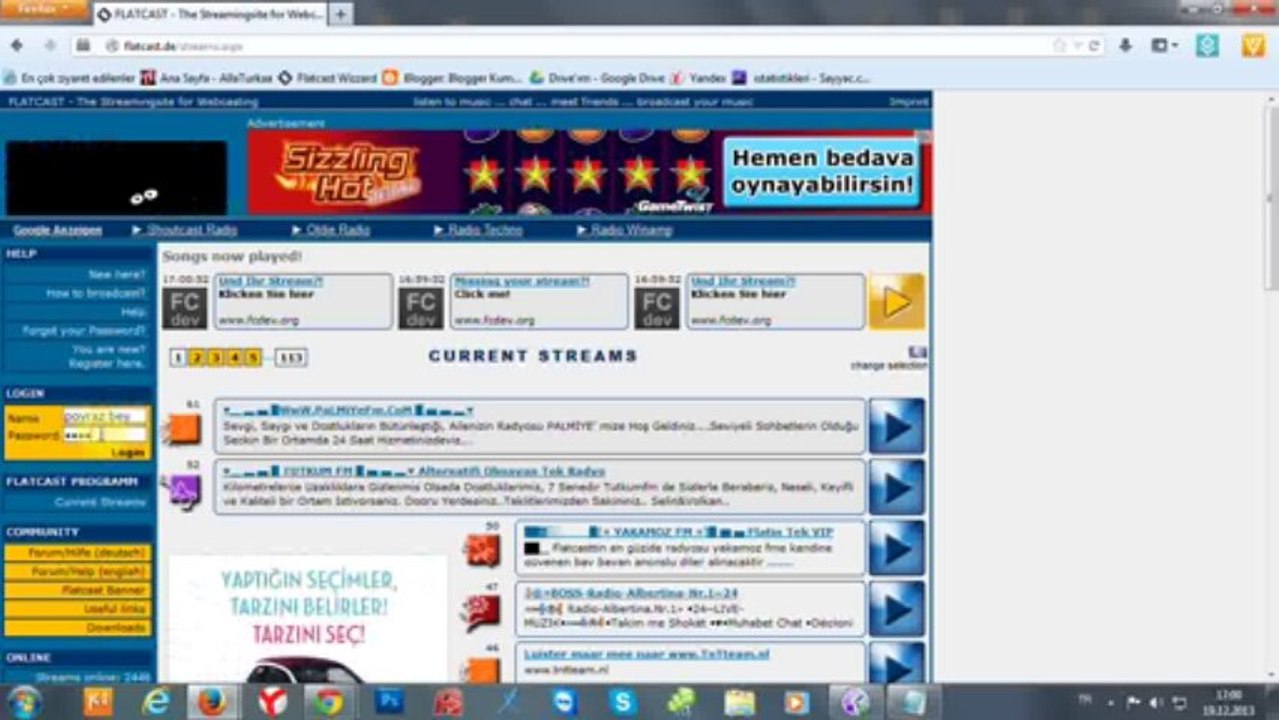The width and height of the screenshot is (1279, 720).
Task: Open Forum/Hilfe (deutsch) button
Action: 78,553
